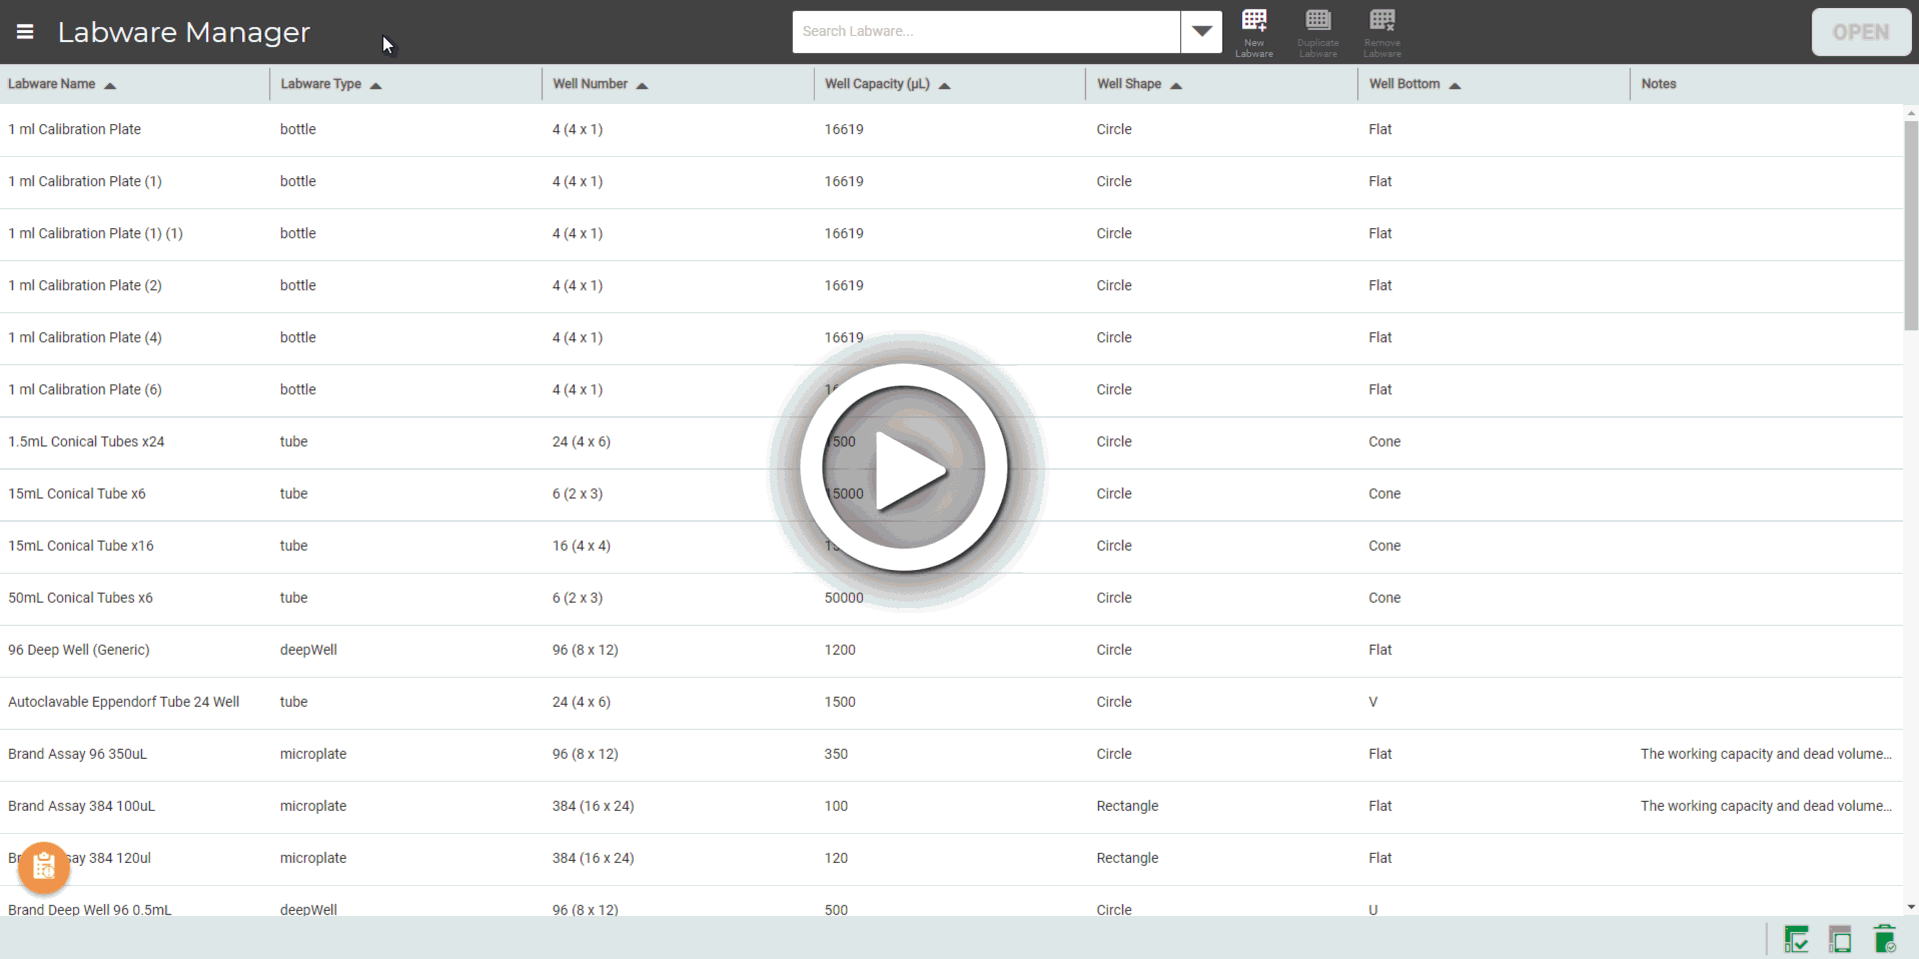Select the Brand Assay 96 350uL row
Viewport: 1919px width, 959px height.
tap(78, 754)
